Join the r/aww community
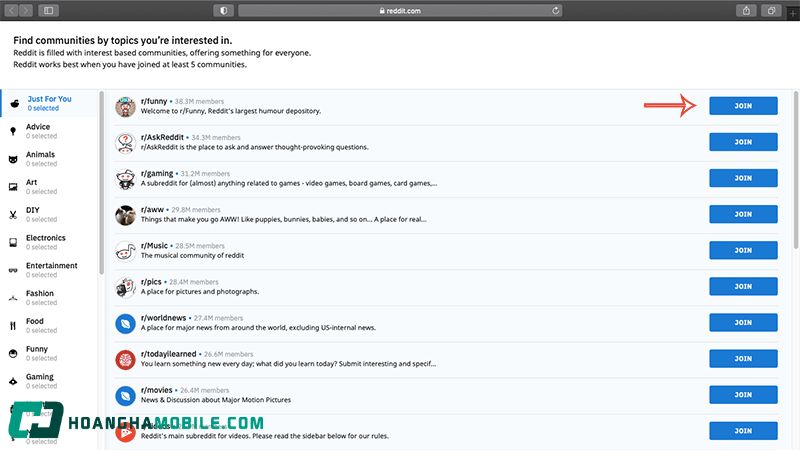This screenshot has width=800, height=450. 743,214
